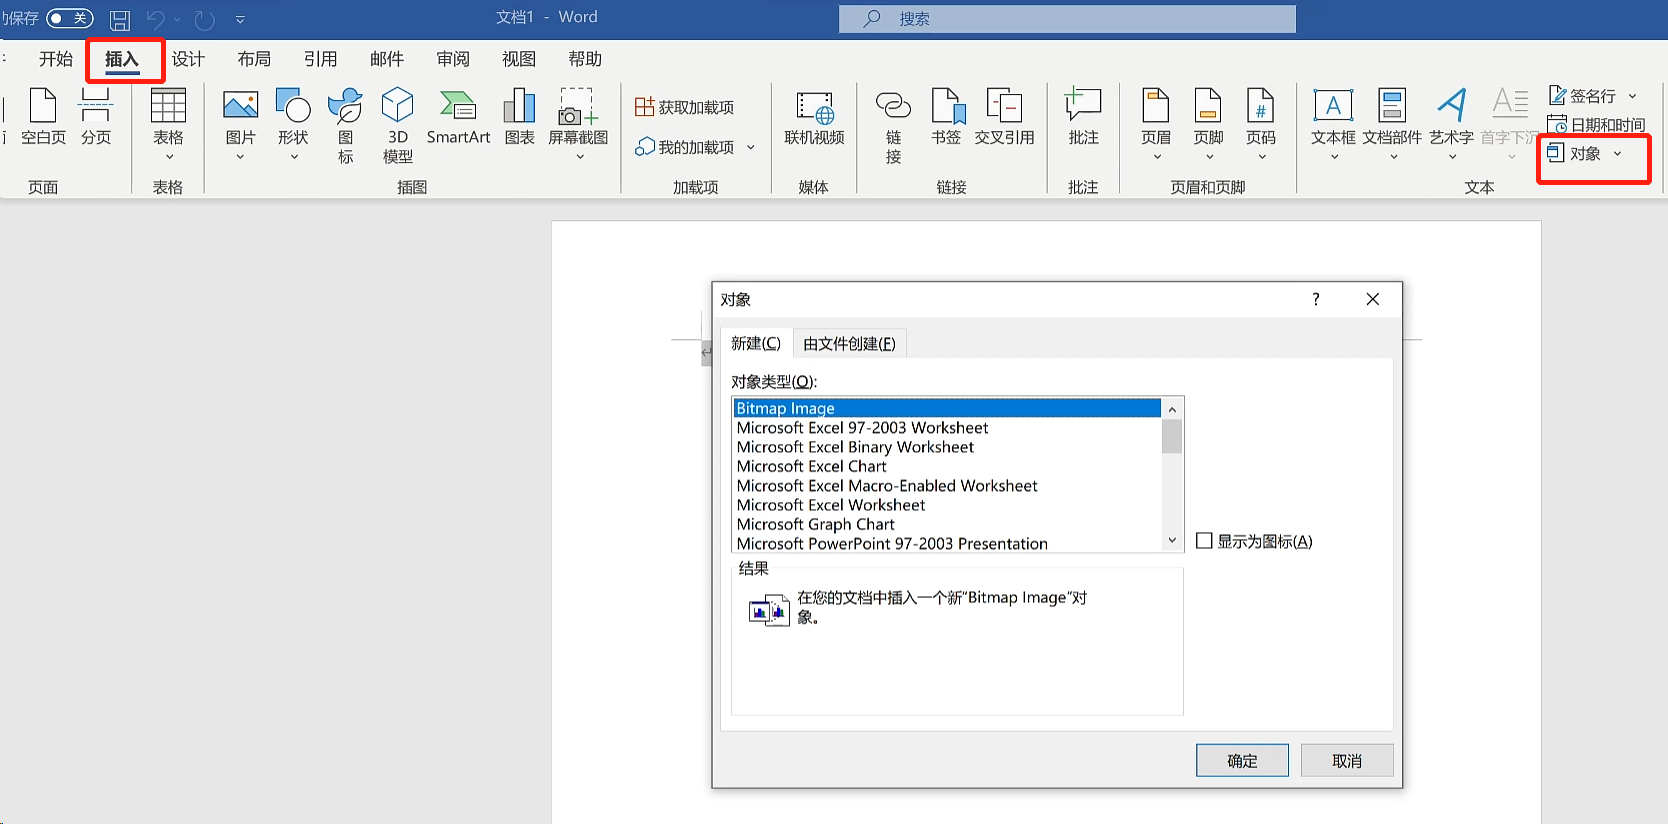This screenshot has height=824, width=1668.
Task: Select Microsoft Excel Binary Worksheet
Action: coord(946,447)
